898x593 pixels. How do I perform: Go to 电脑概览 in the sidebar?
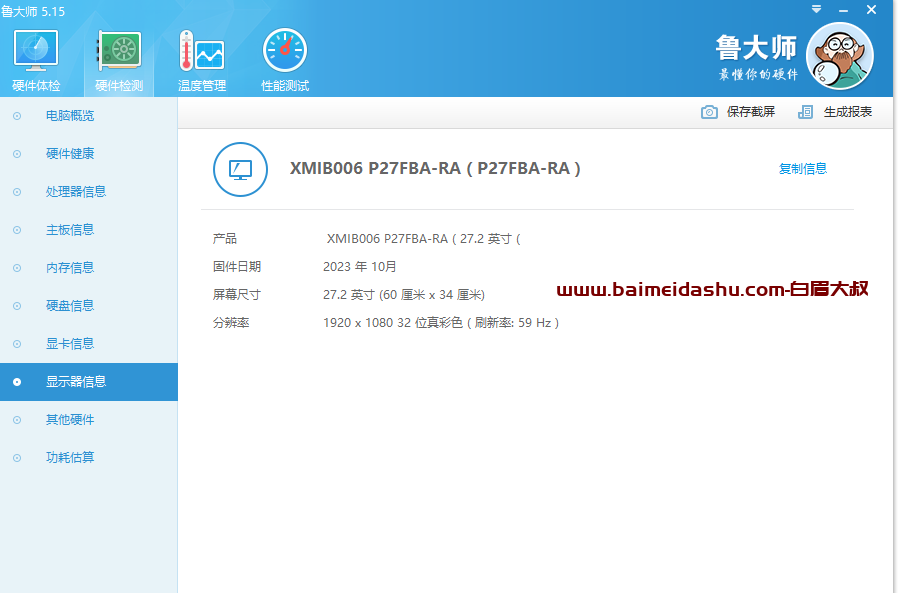pos(89,116)
